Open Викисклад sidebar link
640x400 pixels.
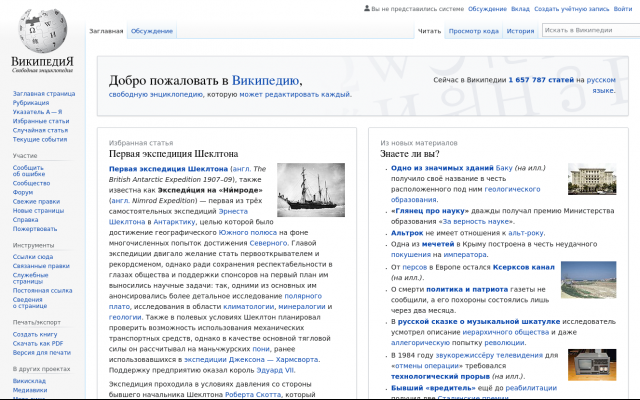29,381
